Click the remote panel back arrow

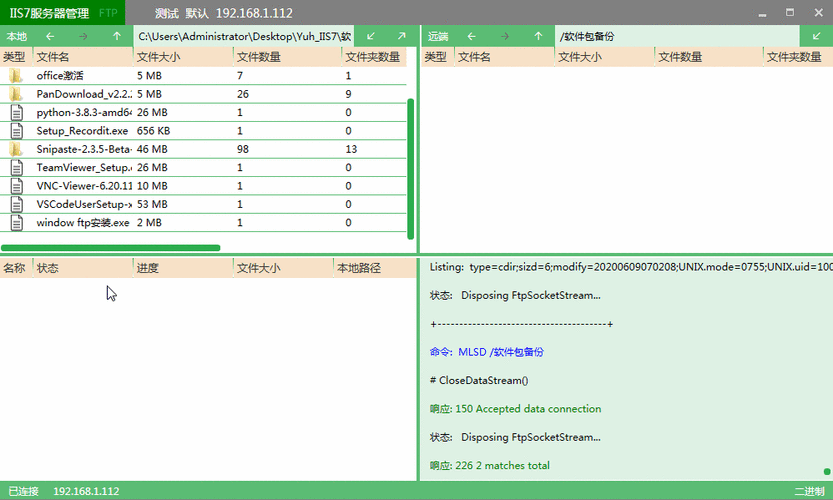pos(471,36)
